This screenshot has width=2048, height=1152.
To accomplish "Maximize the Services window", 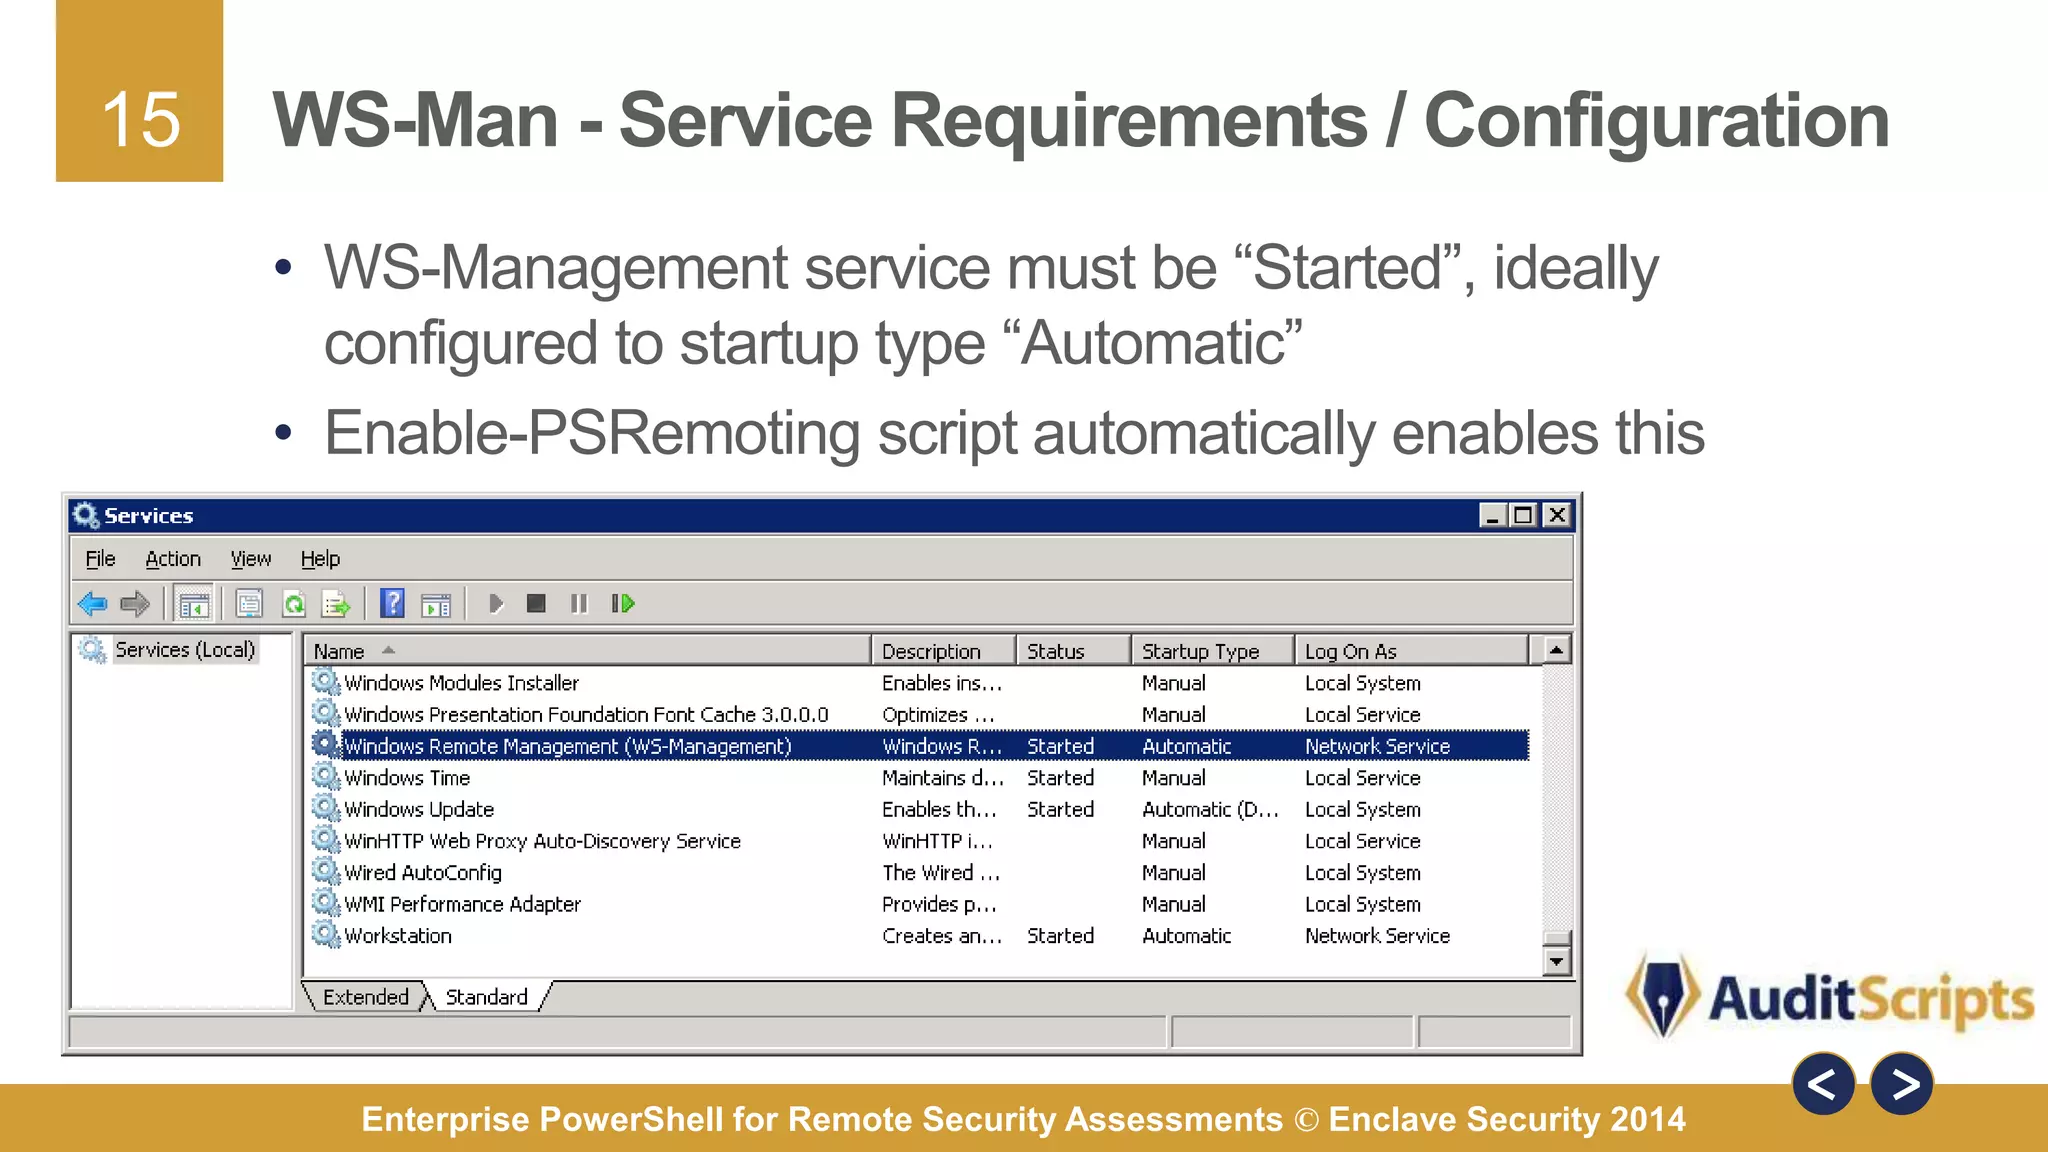I will 1524,515.
